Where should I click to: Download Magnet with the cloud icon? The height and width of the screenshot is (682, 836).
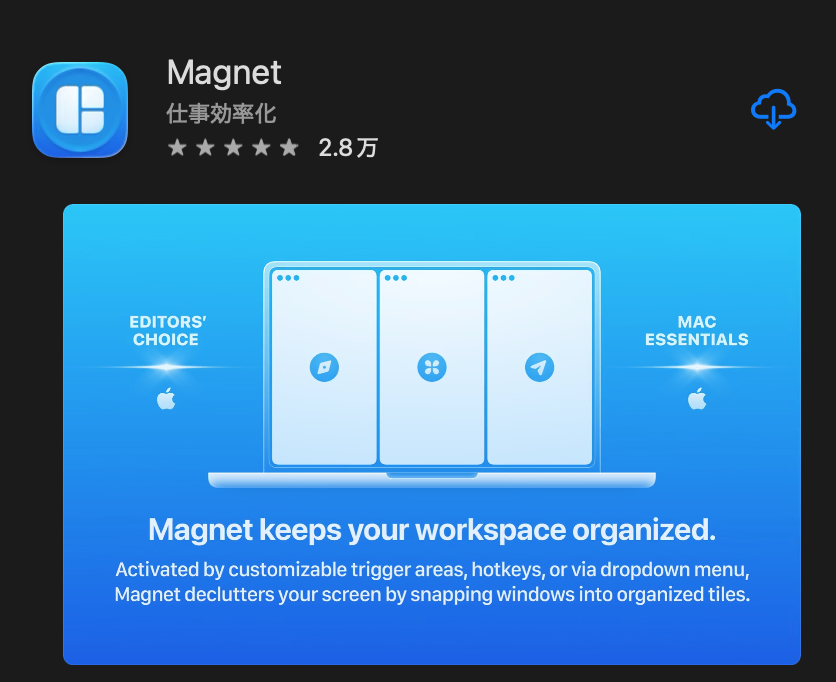click(x=774, y=109)
